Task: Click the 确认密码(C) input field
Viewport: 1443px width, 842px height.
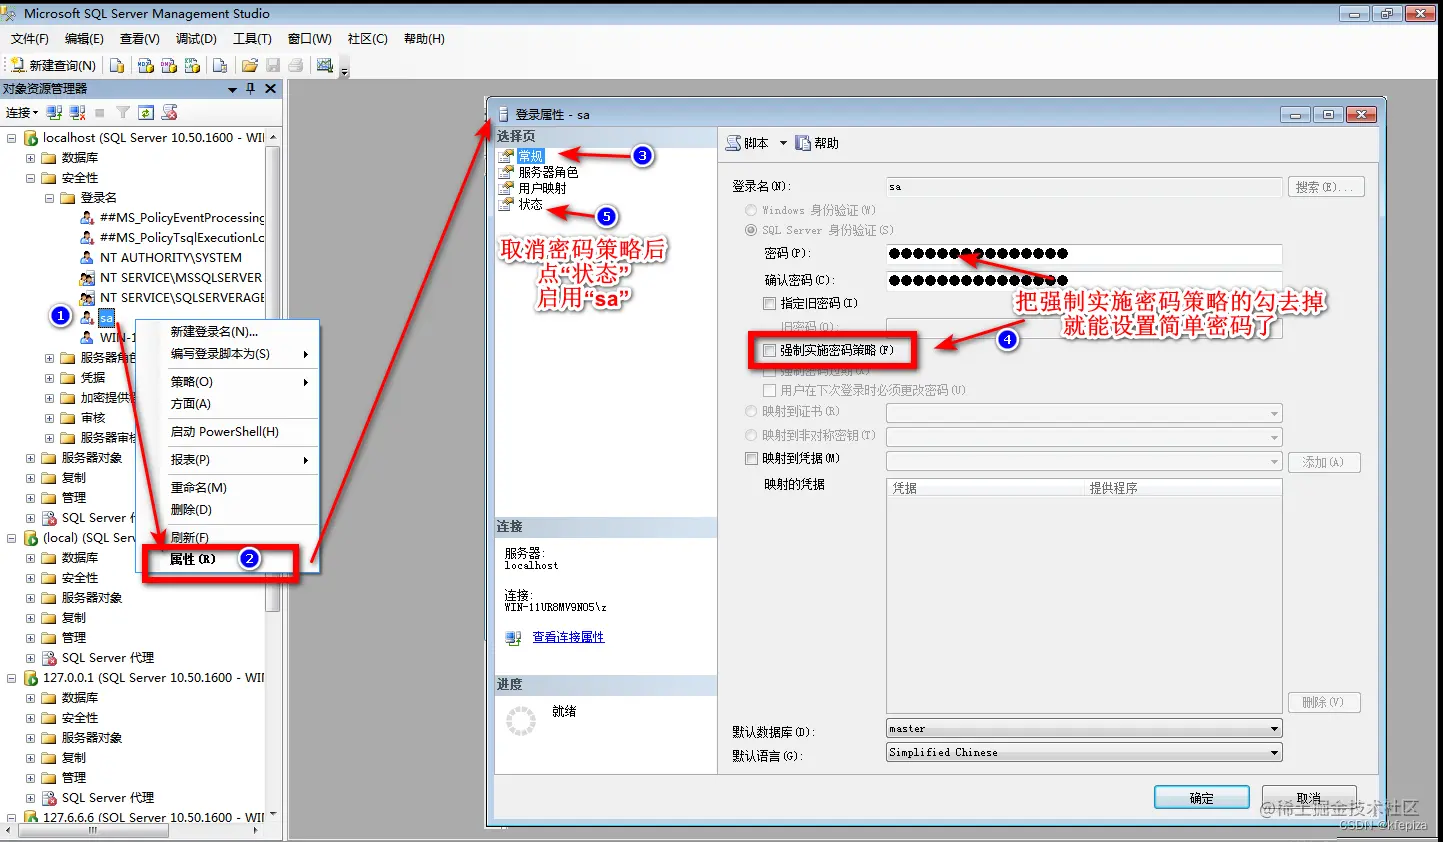Action: 1084,280
